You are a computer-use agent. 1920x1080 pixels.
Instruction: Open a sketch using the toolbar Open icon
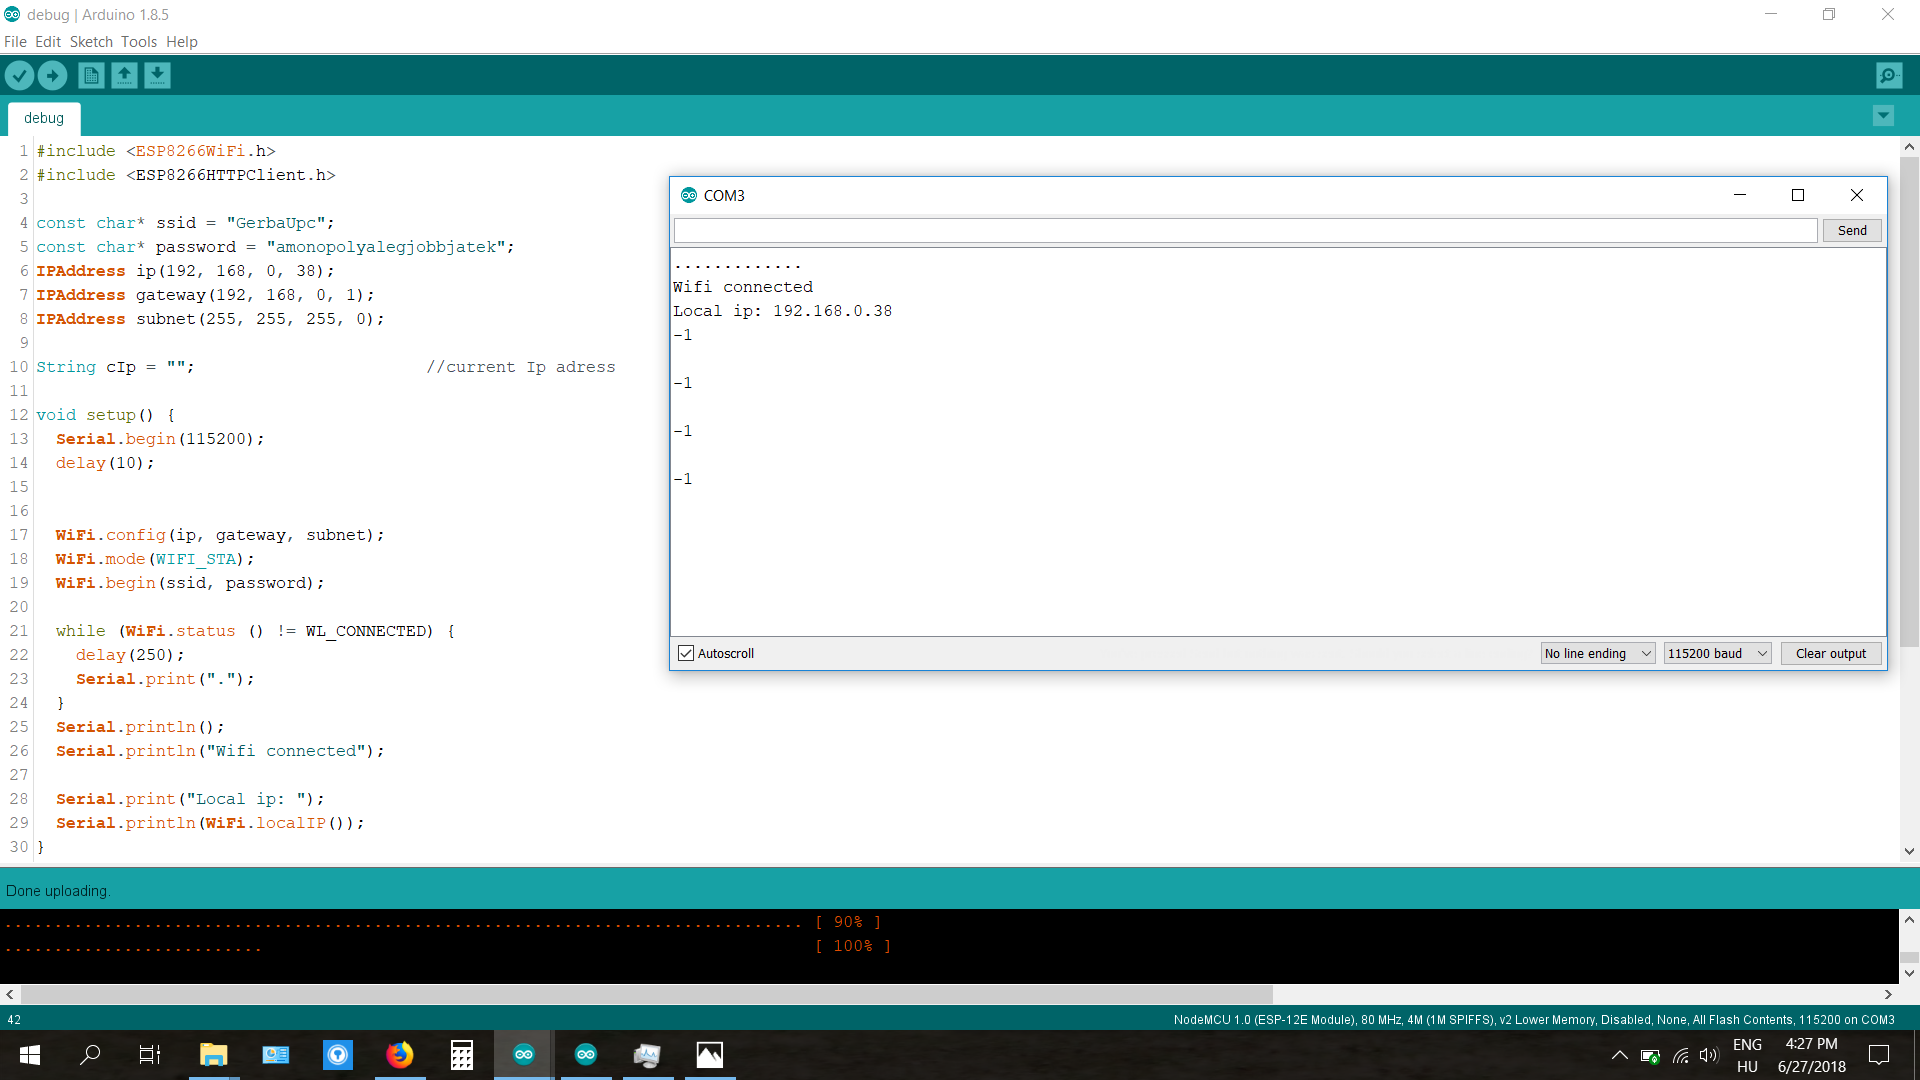pyautogui.click(x=124, y=75)
